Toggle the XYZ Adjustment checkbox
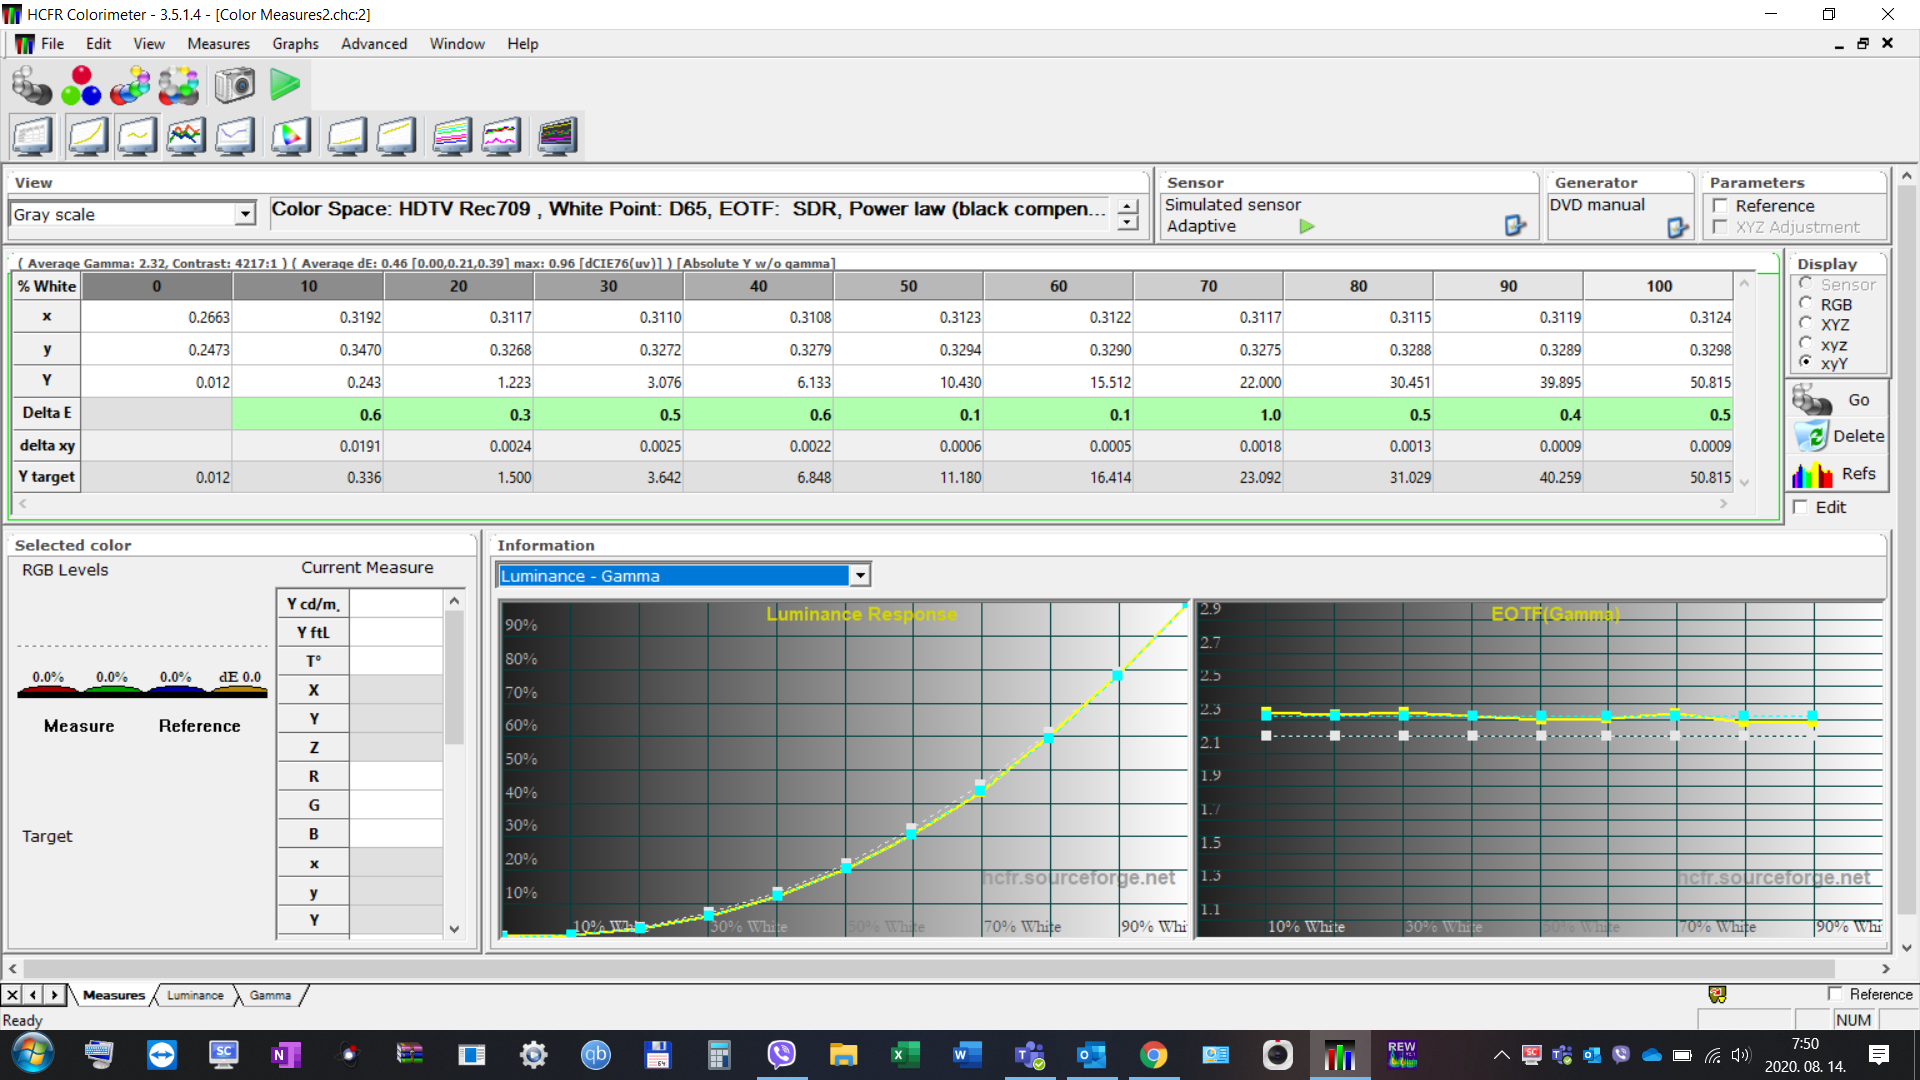The image size is (1920, 1080). click(x=1720, y=227)
